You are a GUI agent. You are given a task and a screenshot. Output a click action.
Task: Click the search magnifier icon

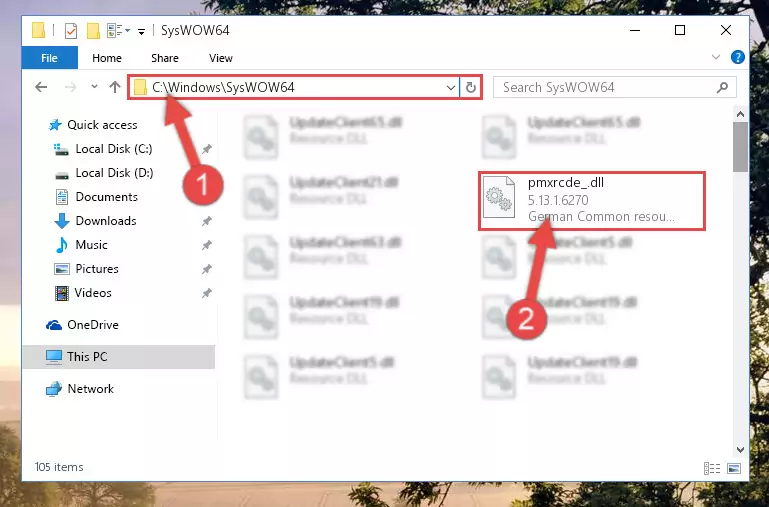point(722,88)
